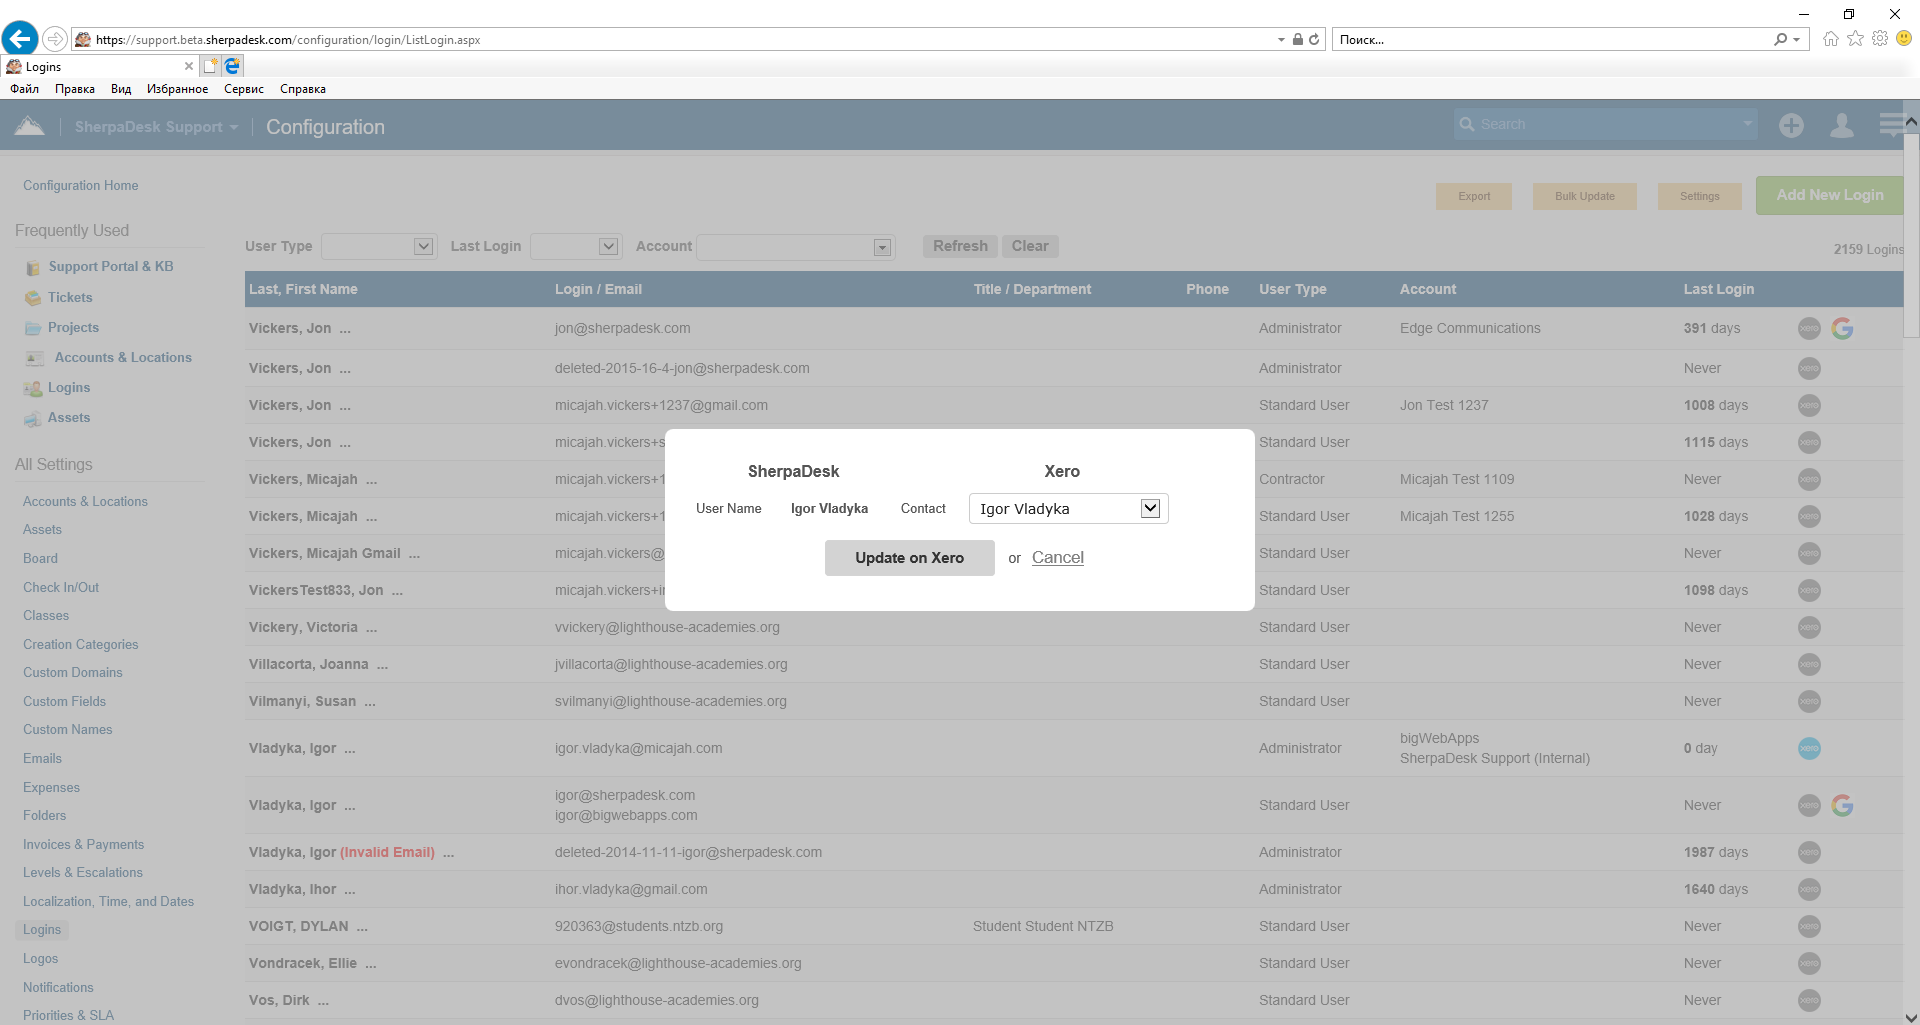Click the Google icon in jon@sherpadesk.com row
Image resolution: width=1920 pixels, height=1025 pixels.
click(1842, 328)
